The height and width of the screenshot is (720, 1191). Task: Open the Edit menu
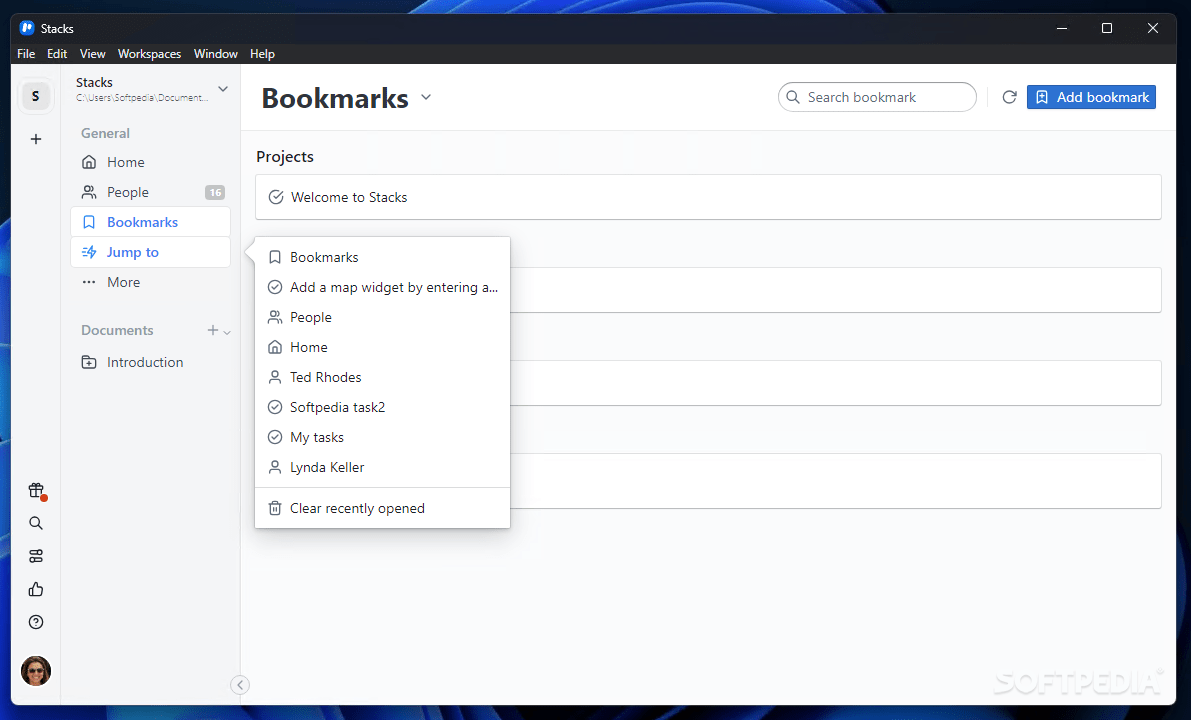pos(57,54)
